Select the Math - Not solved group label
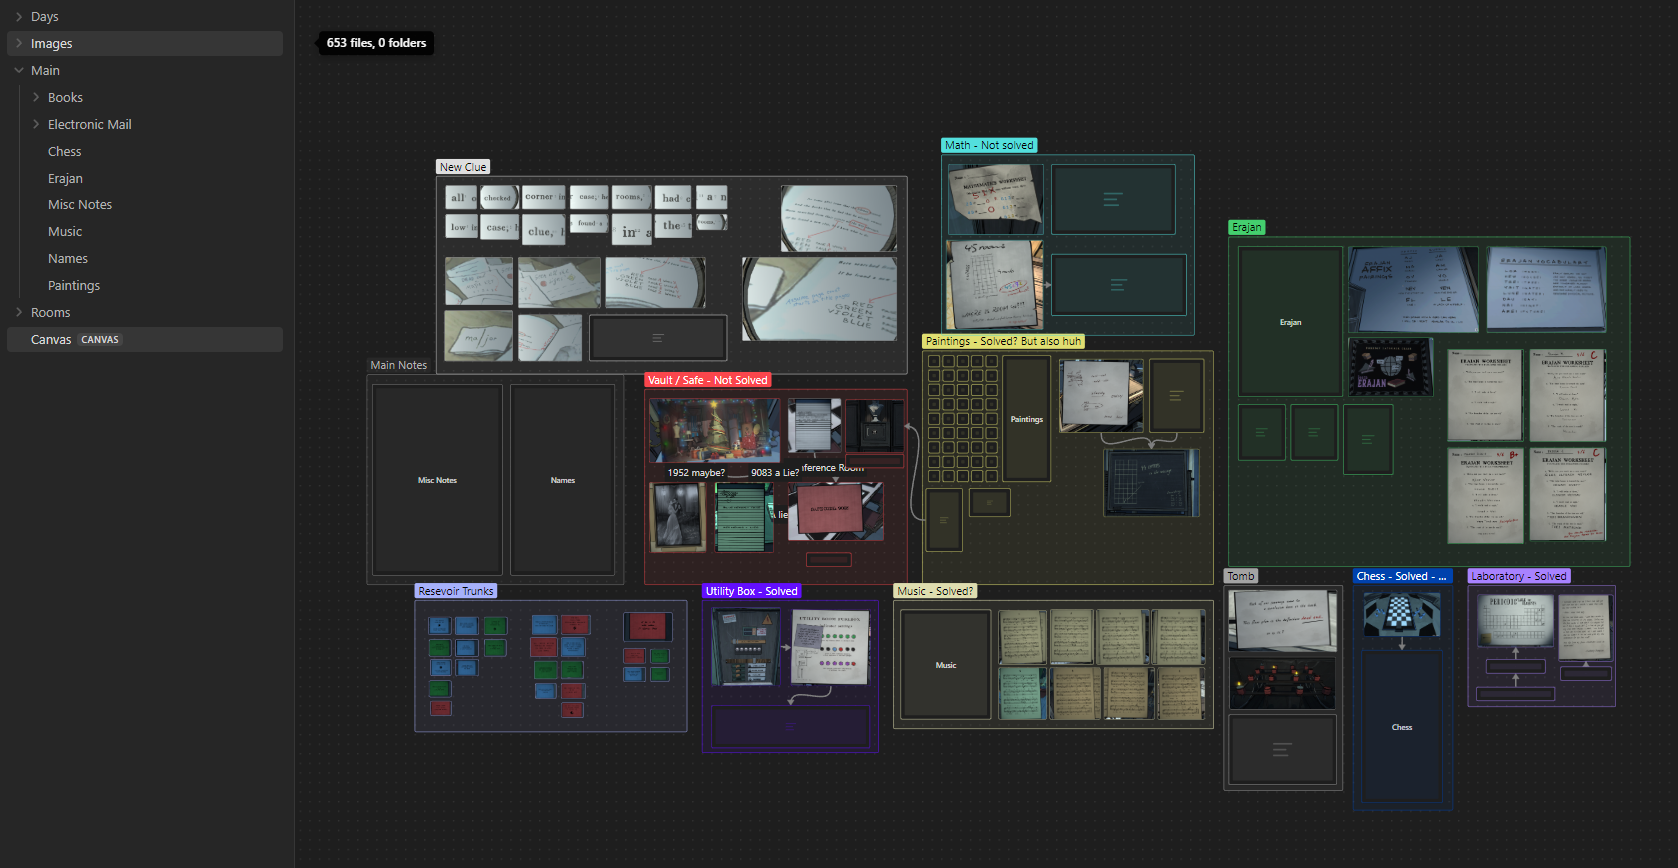 [x=989, y=145]
